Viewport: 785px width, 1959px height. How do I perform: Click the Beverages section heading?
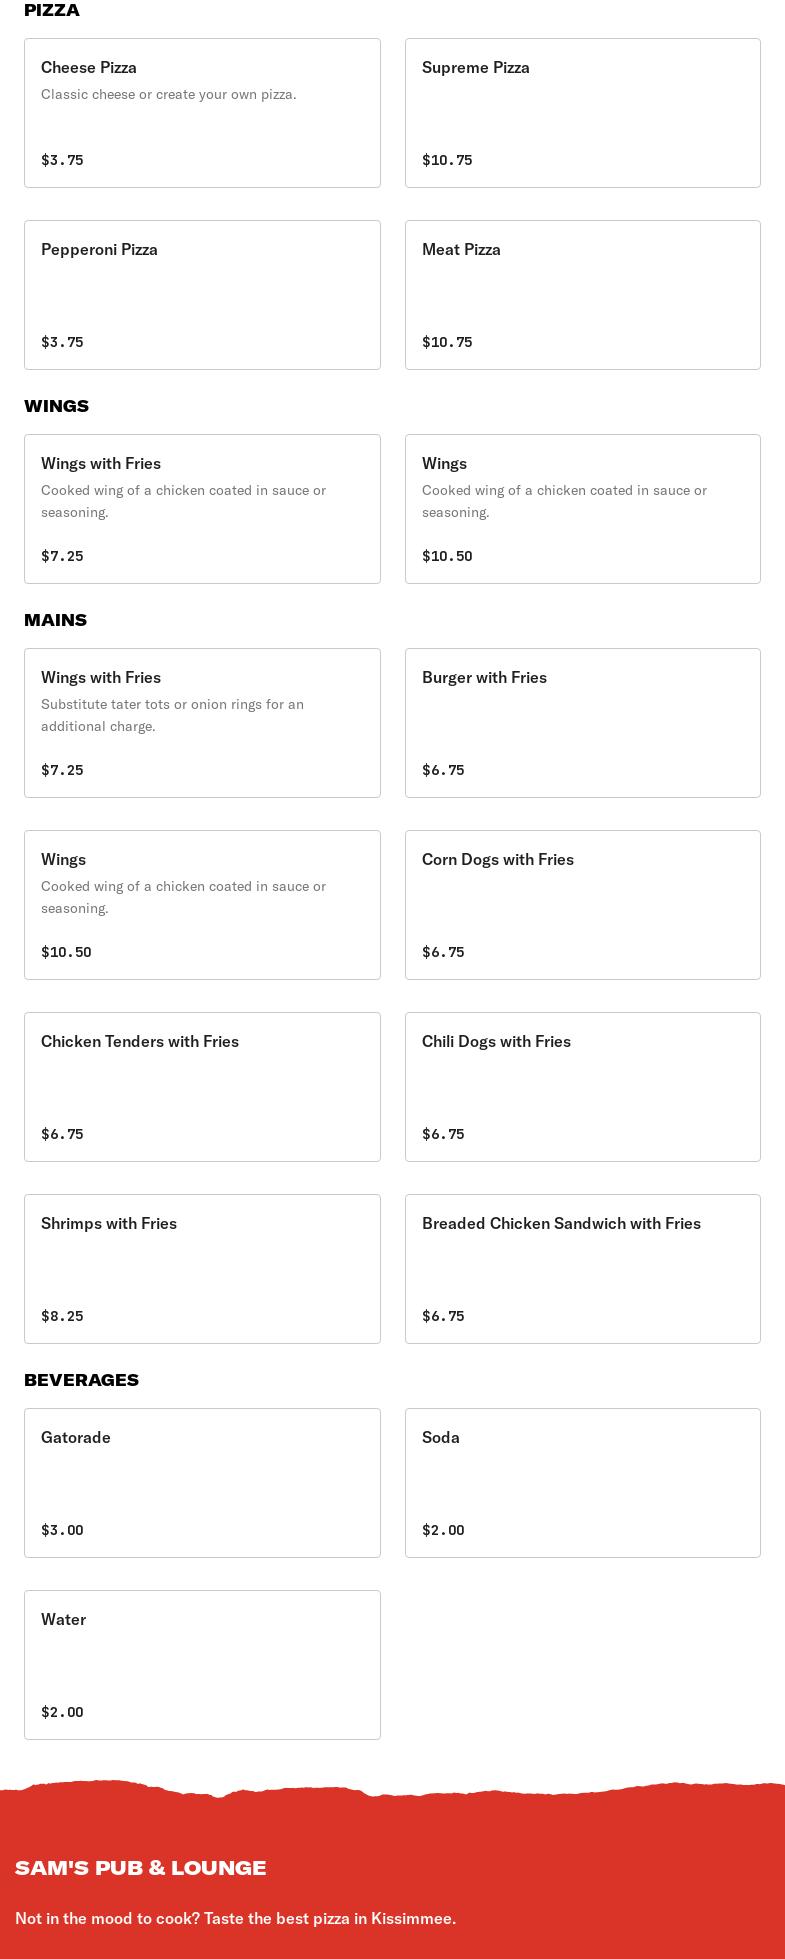(x=81, y=1380)
